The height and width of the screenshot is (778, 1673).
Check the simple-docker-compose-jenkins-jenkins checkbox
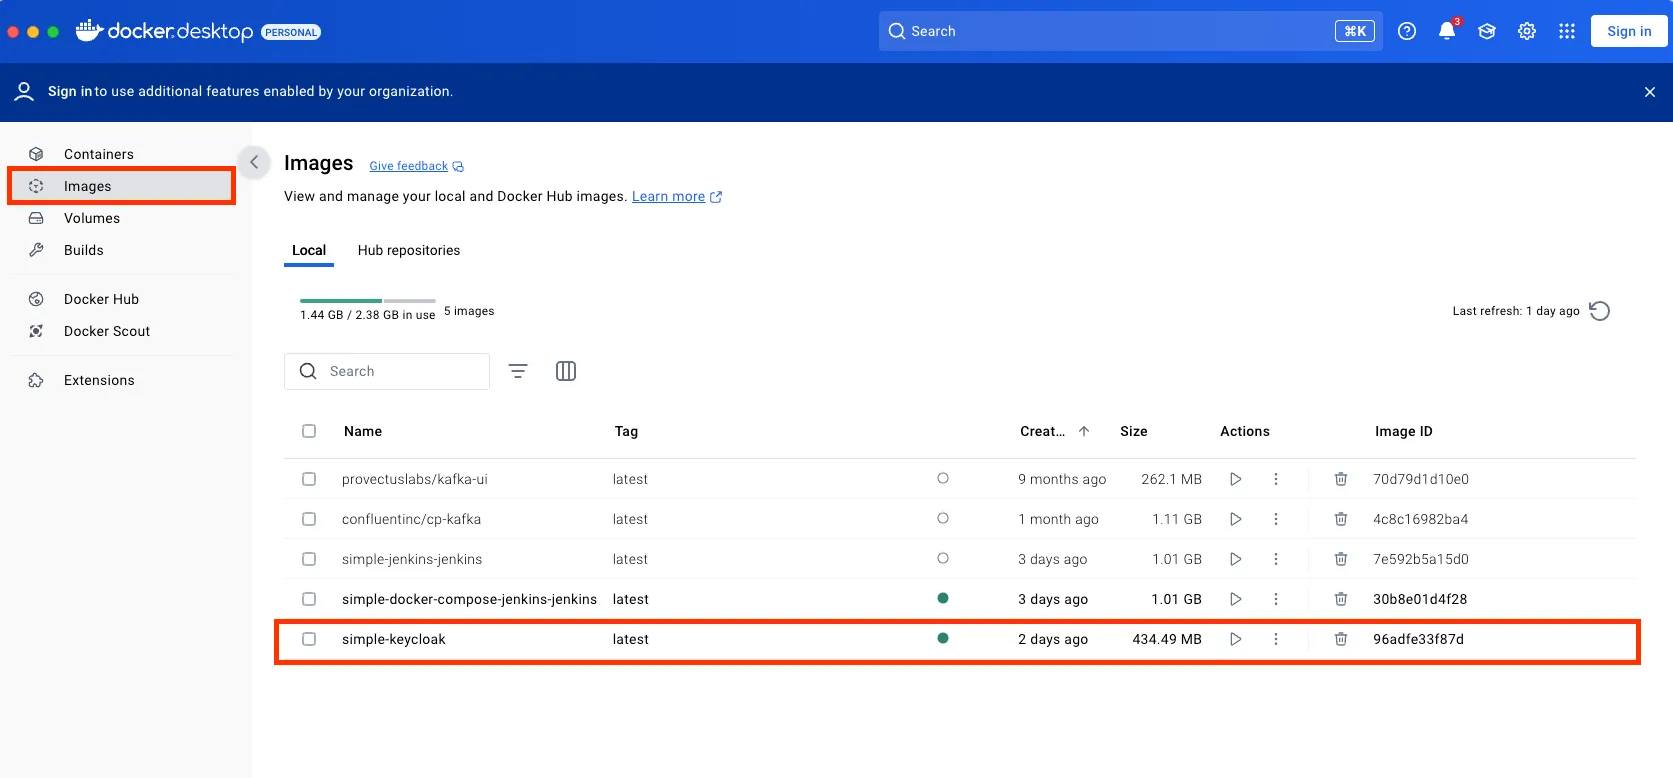309,599
